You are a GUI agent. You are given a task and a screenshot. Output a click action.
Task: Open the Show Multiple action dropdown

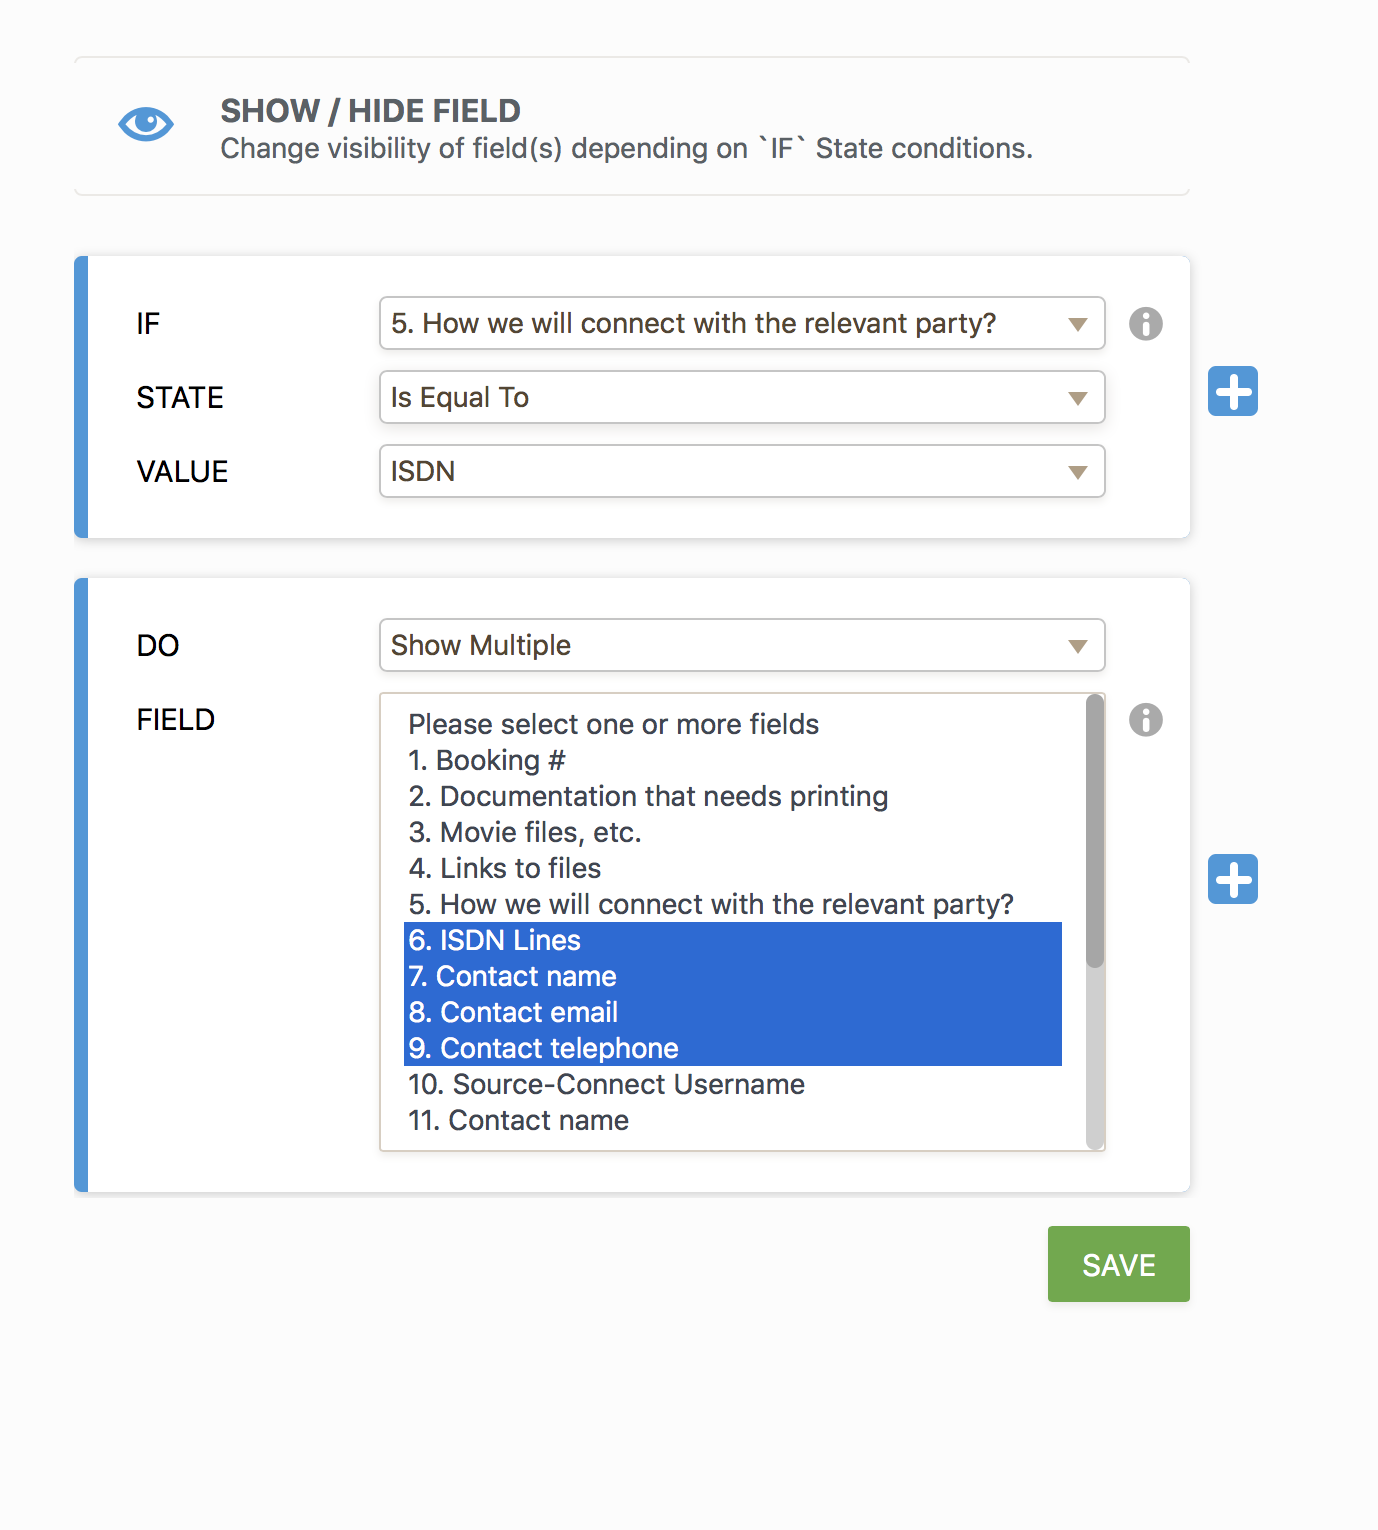tap(740, 645)
